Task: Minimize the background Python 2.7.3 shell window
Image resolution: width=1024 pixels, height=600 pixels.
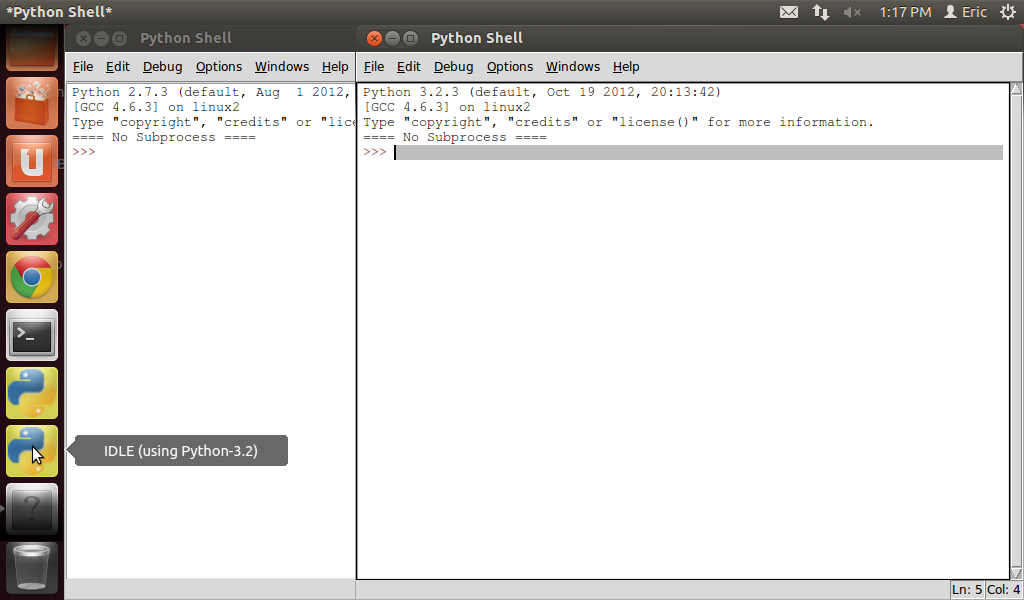Action: pos(101,39)
